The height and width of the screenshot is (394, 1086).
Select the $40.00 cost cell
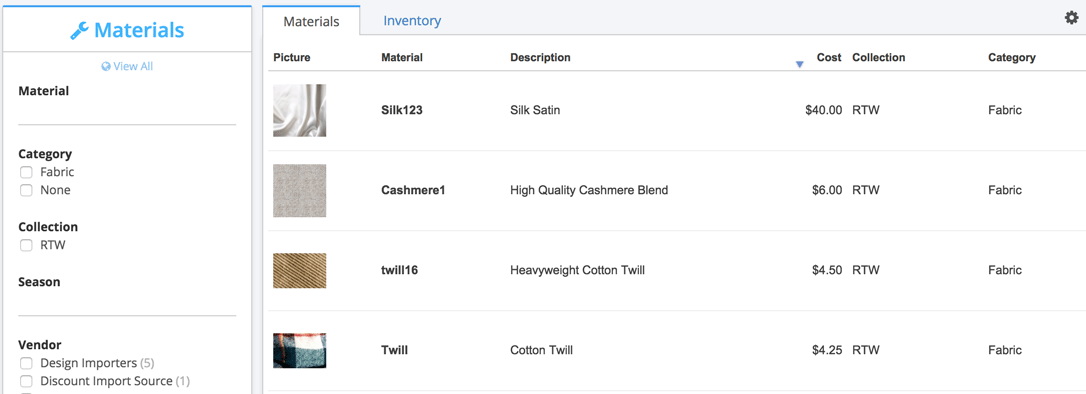tap(824, 110)
